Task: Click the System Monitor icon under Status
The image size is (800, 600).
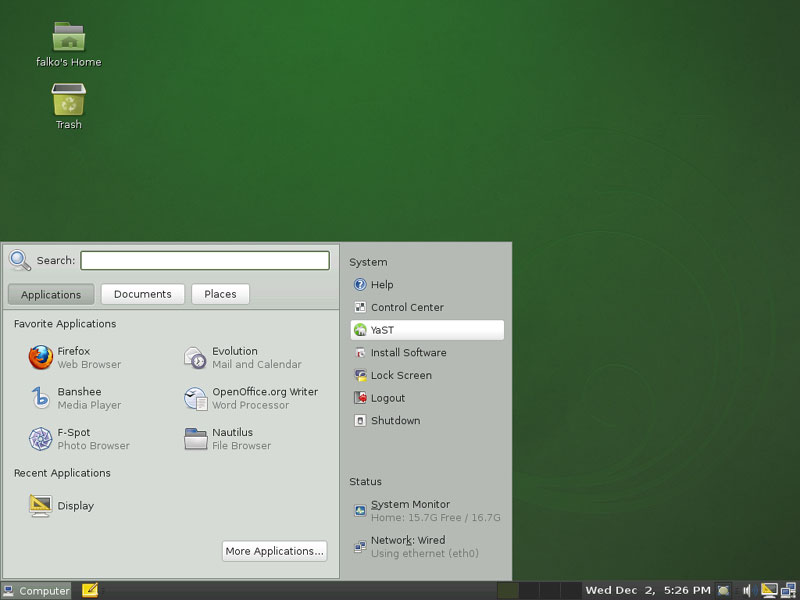Action: tap(360, 510)
